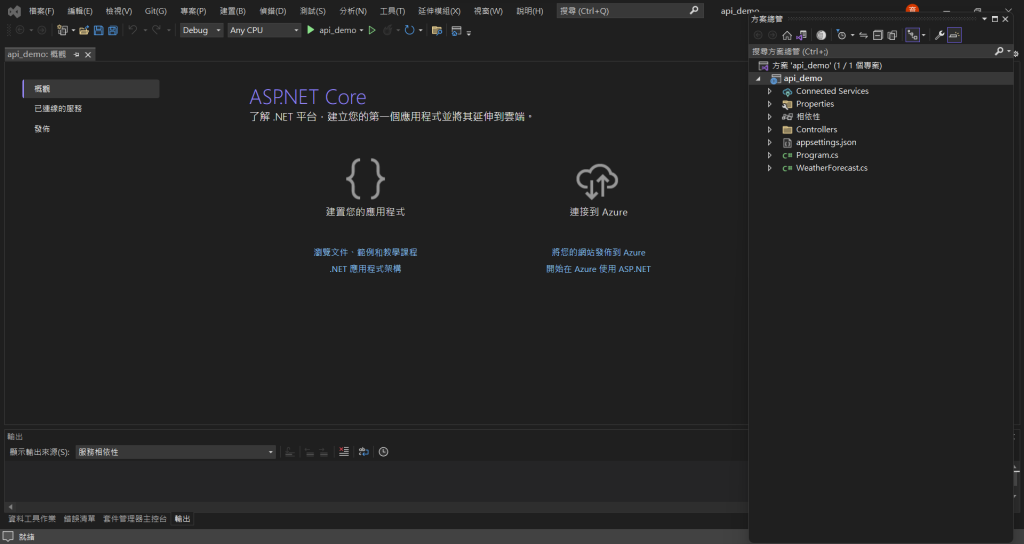
Task: Open the Debug configuration dropdown
Action: (x=202, y=30)
